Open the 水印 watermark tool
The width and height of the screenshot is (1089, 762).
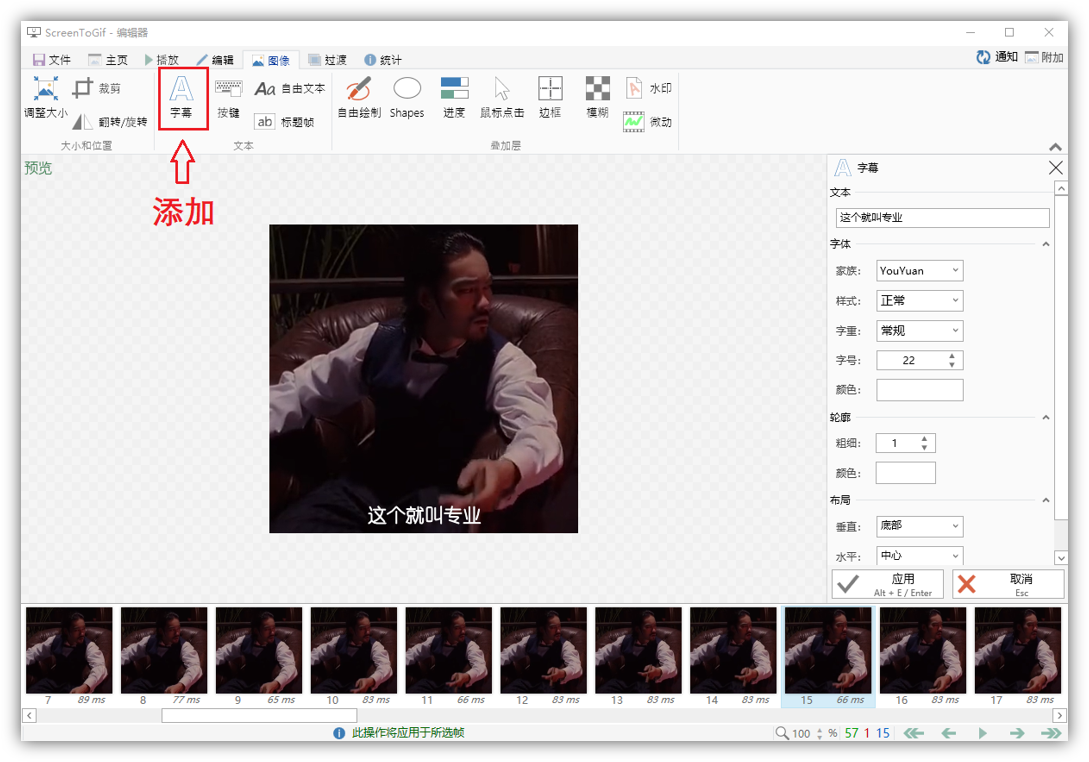tap(648, 88)
